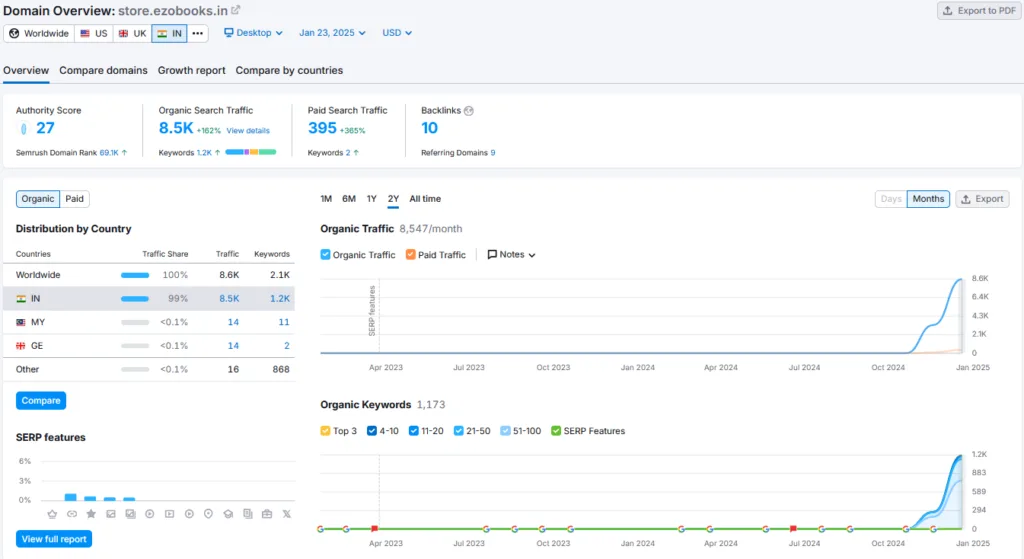
Task: Select the Worldwide database button
Action: pos(39,33)
